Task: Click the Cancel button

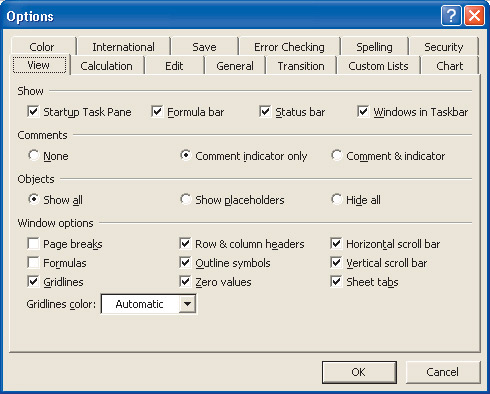Action: click(443, 372)
